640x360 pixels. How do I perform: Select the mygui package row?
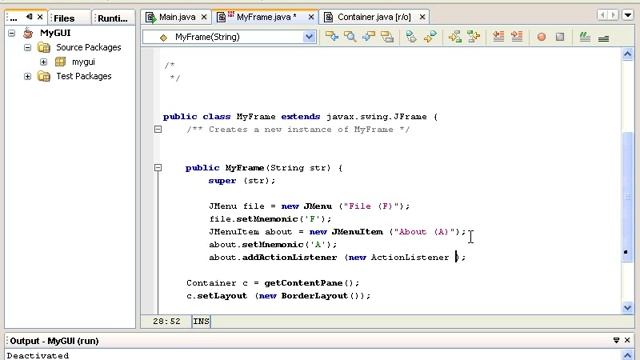(x=83, y=62)
